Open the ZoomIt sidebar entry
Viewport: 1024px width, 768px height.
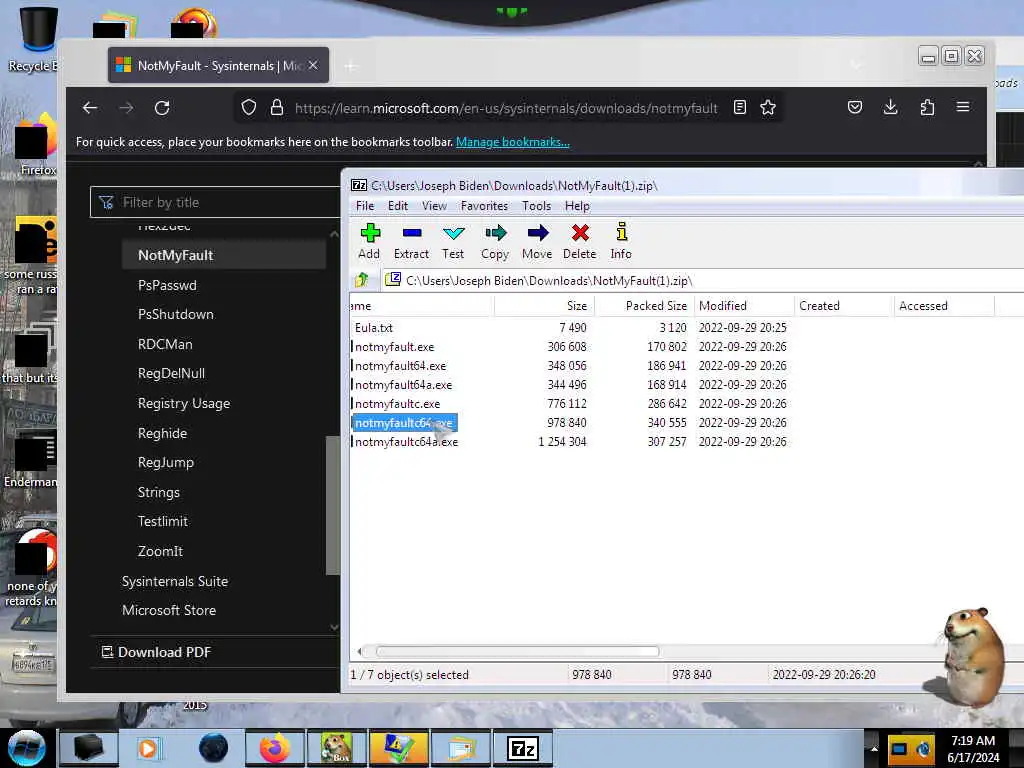(160, 551)
